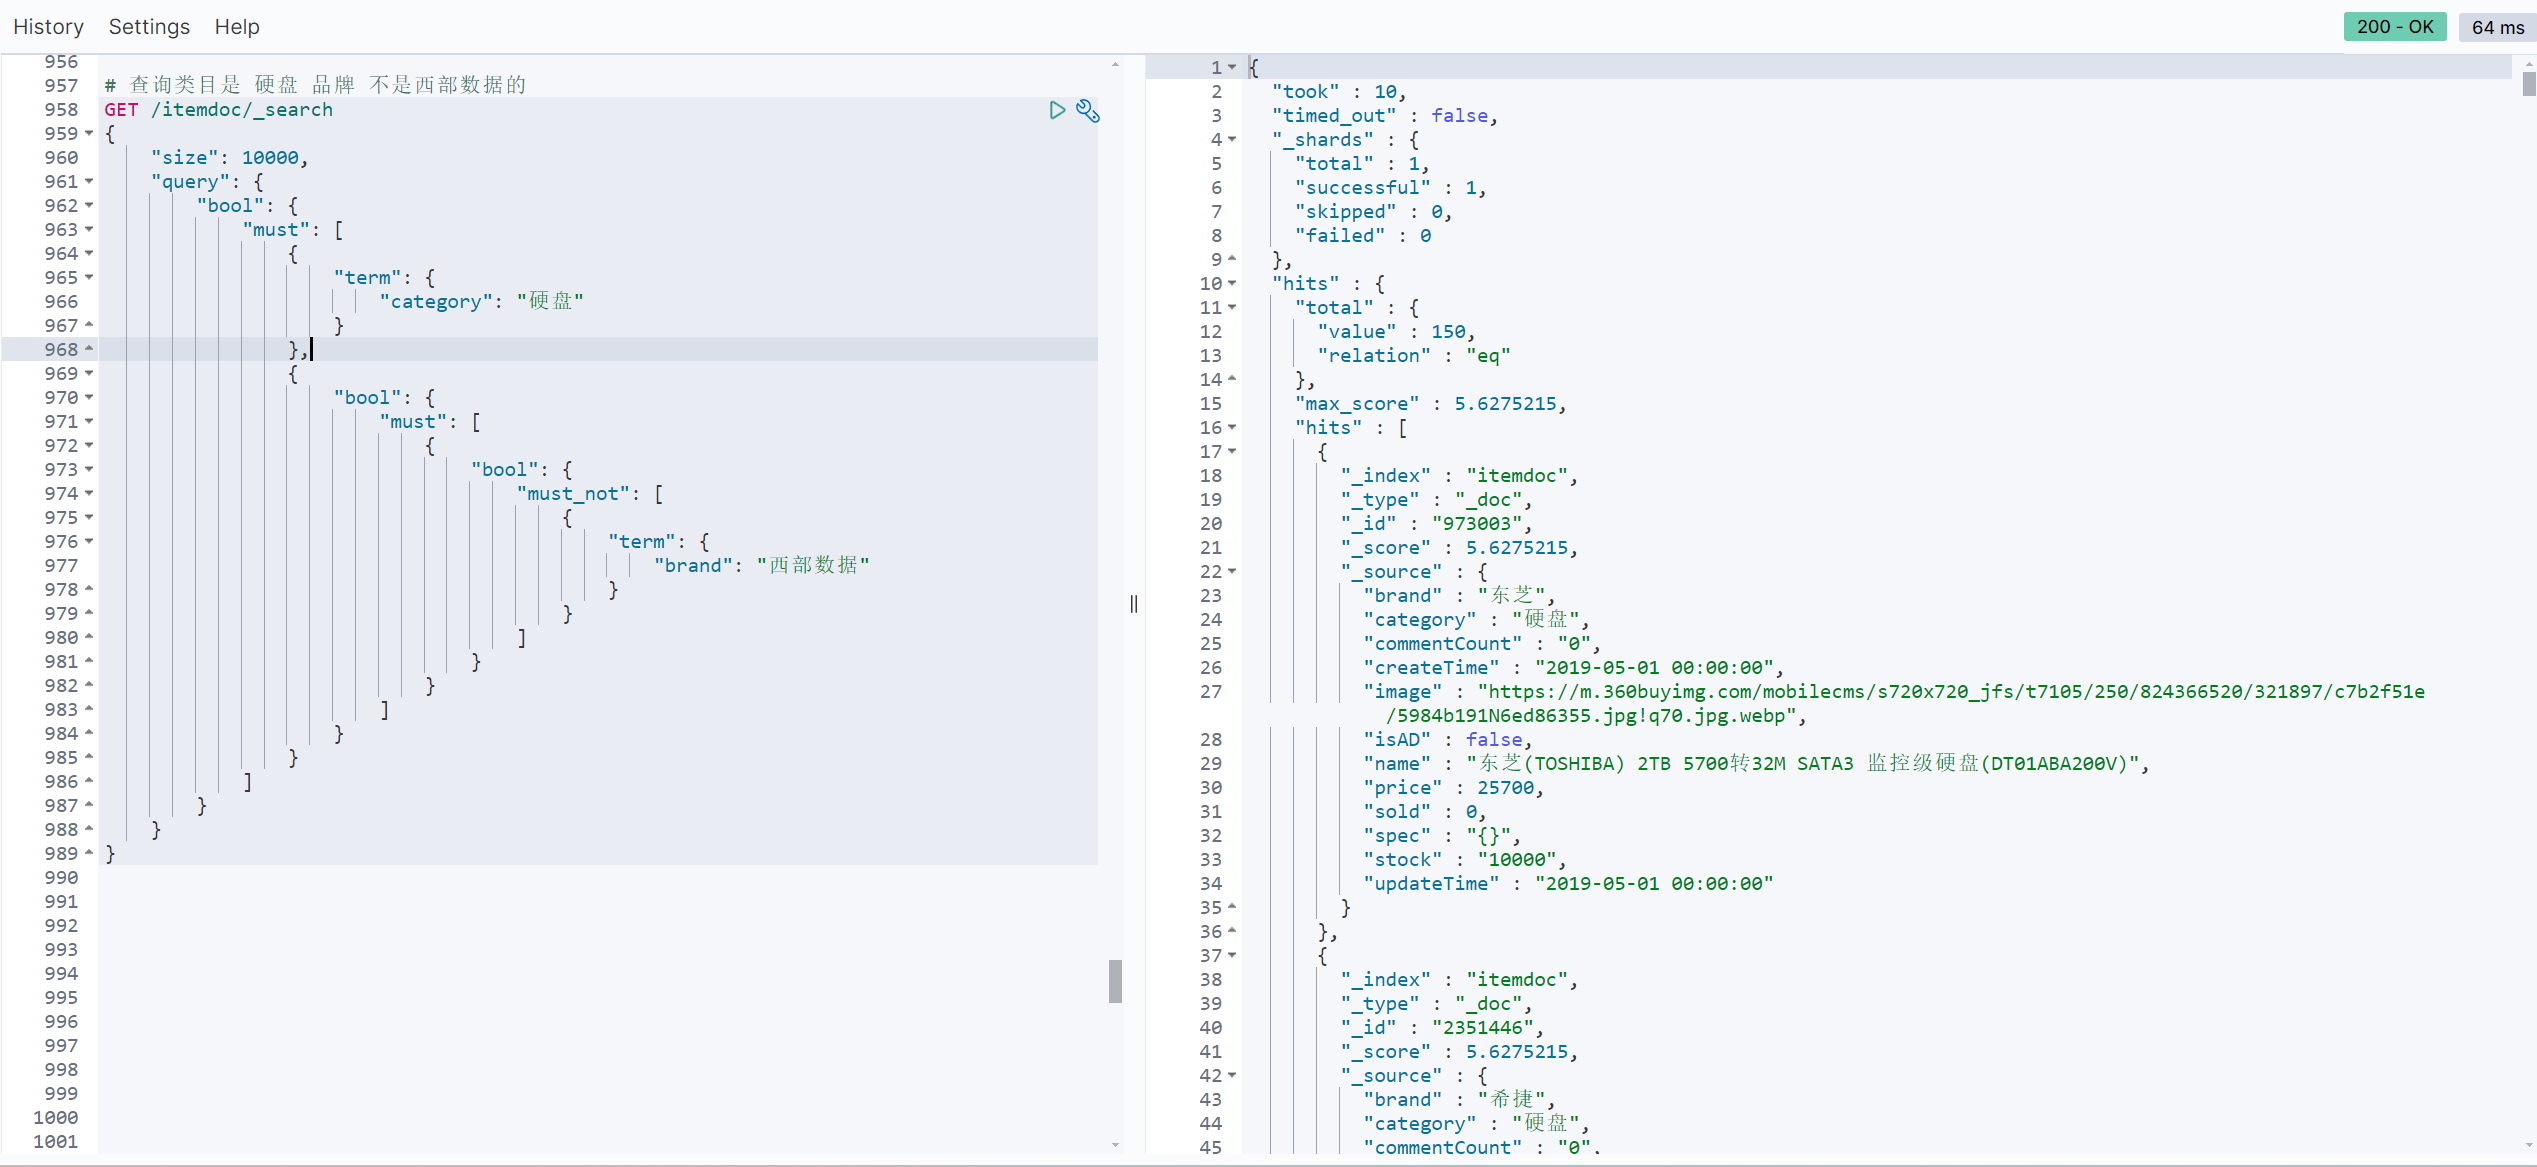The width and height of the screenshot is (2537, 1167).
Task: Click the editor pane vertical scrollbar thumb
Action: (x=1115, y=980)
